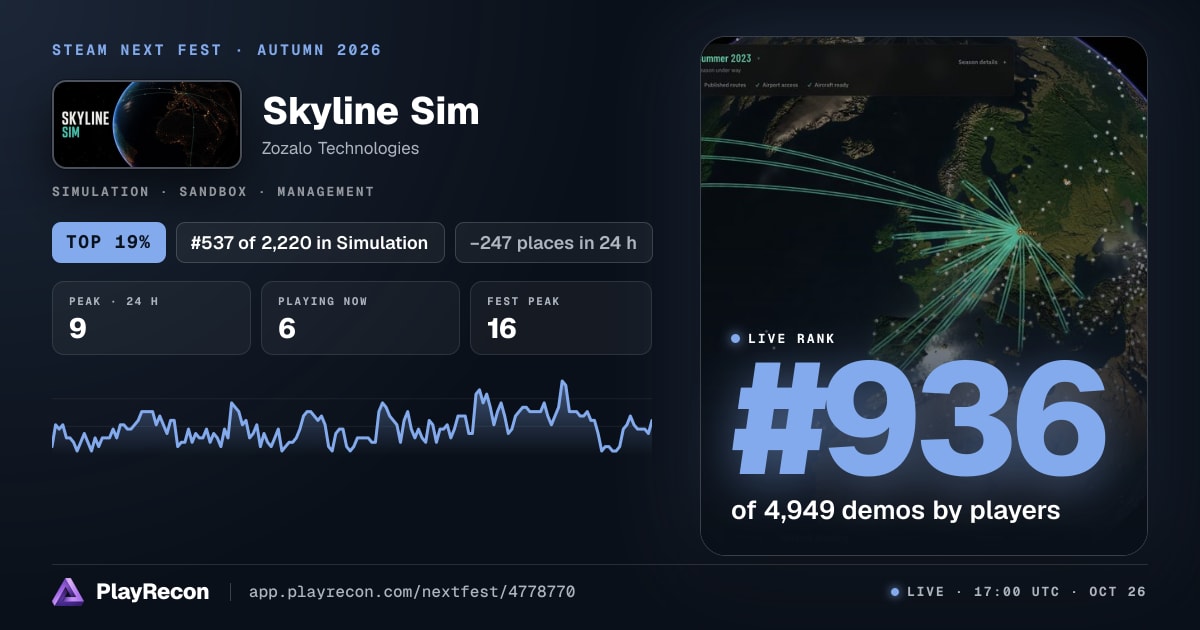1200x630 pixels.
Task: Open Season details in the game screenshot
Action: click(981, 62)
